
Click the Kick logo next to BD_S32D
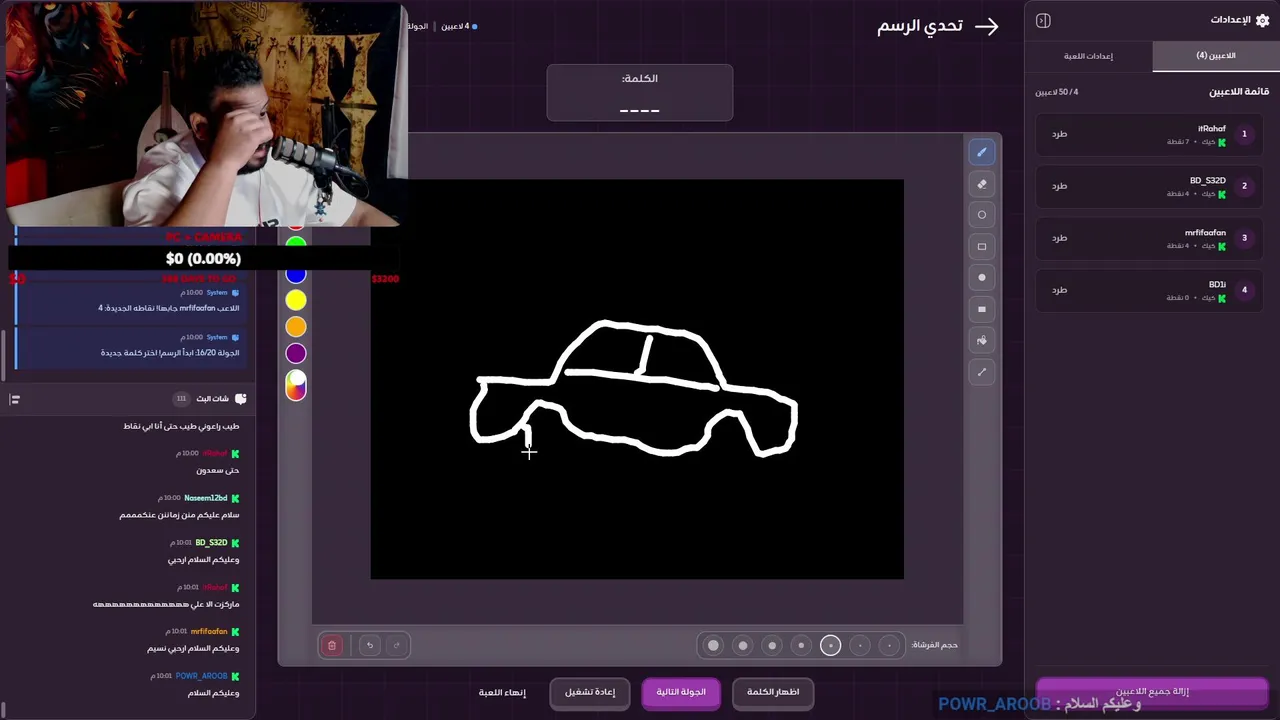(1221, 194)
